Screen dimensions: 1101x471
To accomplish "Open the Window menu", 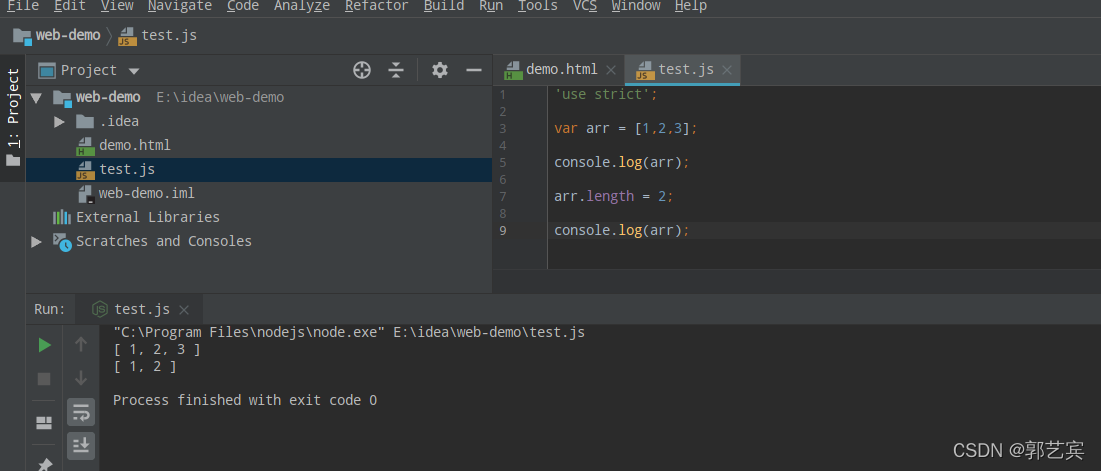I will [x=635, y=6].
